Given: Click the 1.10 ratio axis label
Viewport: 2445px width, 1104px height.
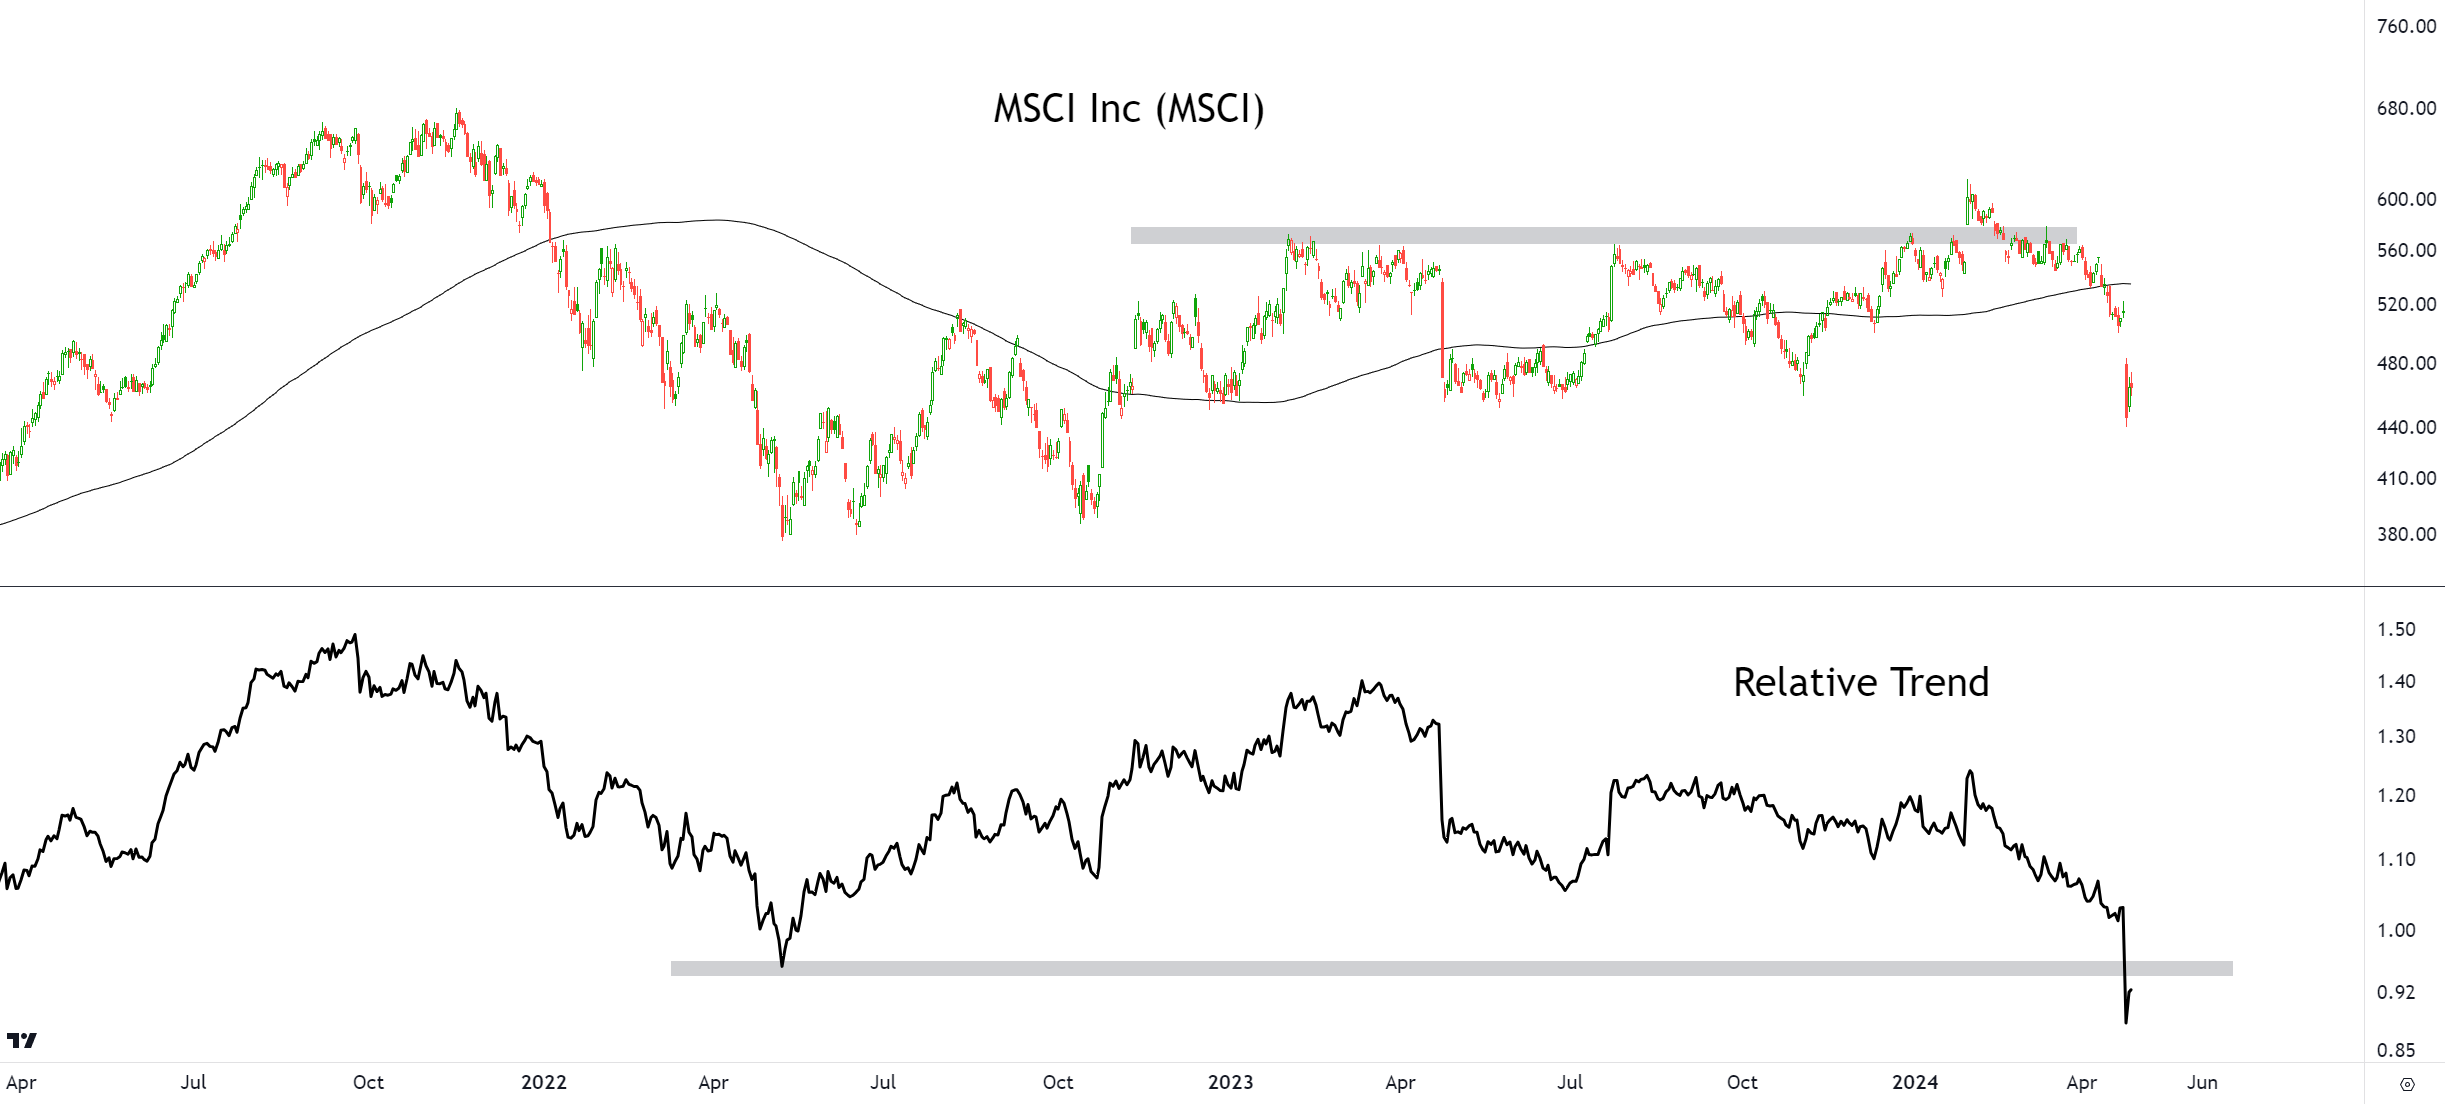Looking at the screenshot, I should pos(2396,859).
